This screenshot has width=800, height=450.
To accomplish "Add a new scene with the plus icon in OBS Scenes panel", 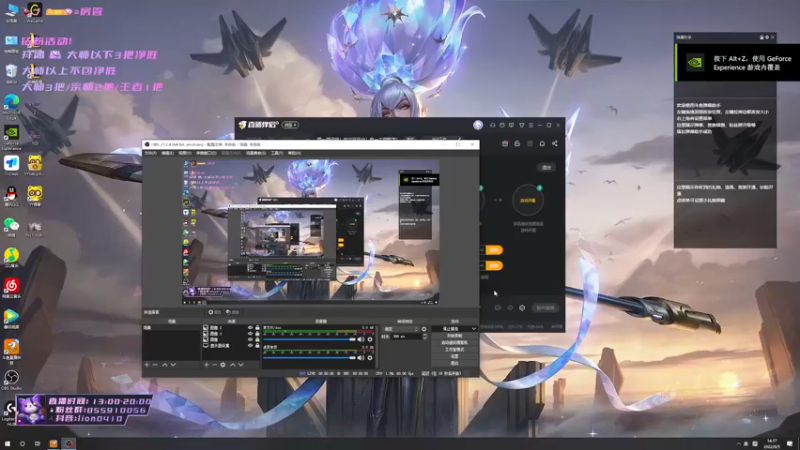I will click(147, 365).
